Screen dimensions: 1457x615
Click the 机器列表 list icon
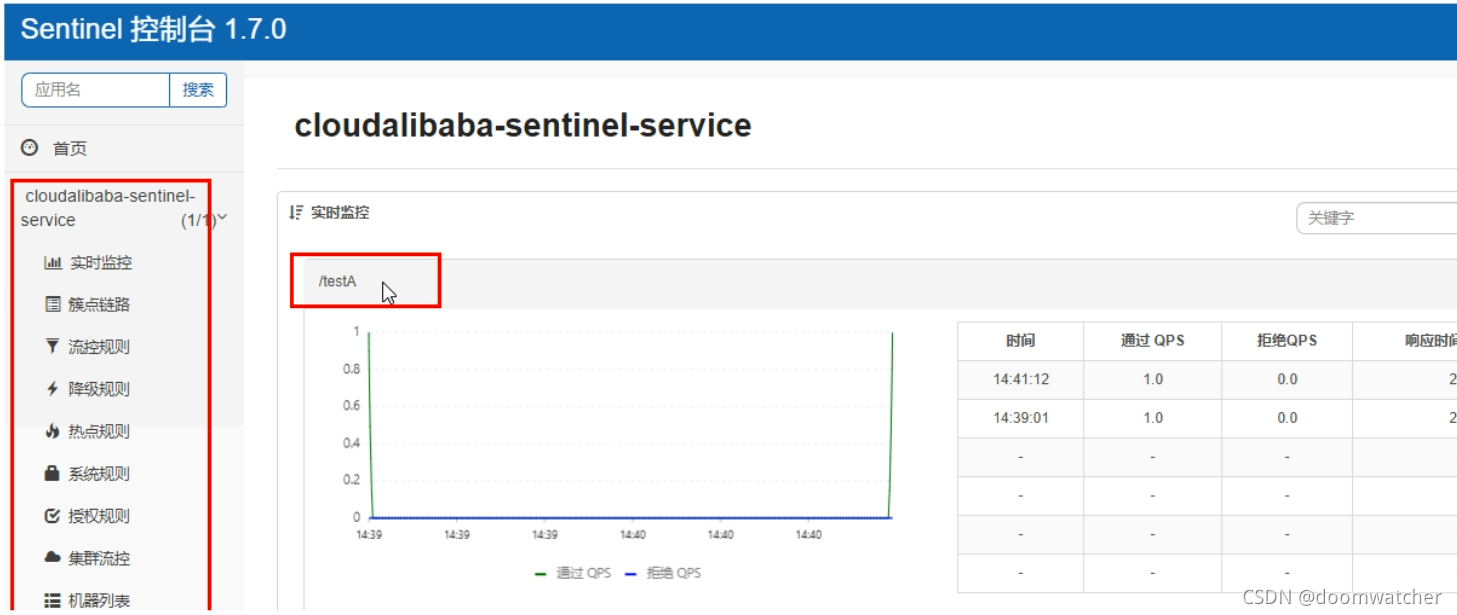[53, 600]
